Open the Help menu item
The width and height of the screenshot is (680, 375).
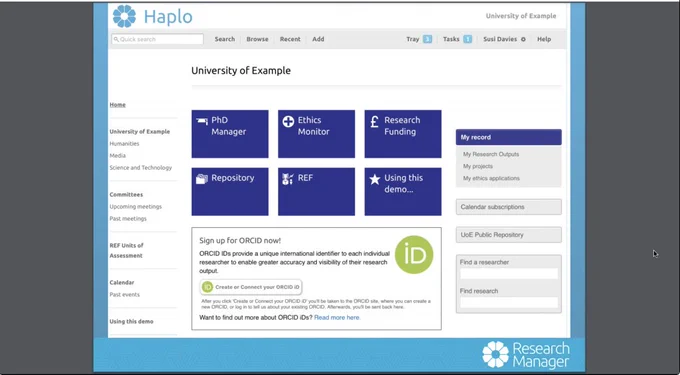click(544, 39)
